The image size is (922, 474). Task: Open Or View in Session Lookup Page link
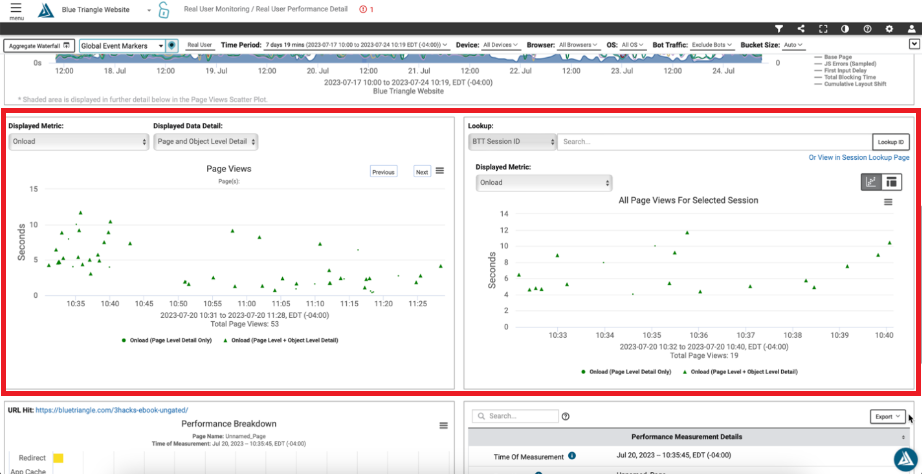858,158
